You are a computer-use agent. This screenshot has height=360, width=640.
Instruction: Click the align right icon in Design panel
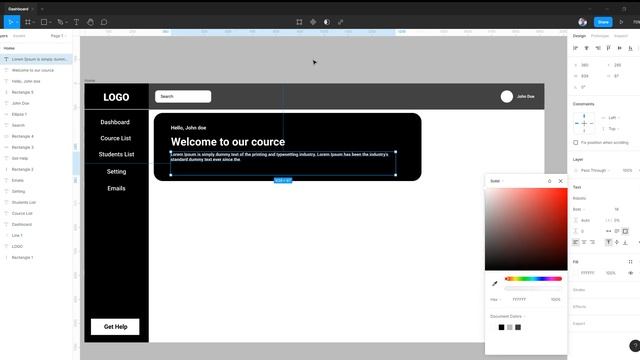pyautogui.click(x=598, y=48)
